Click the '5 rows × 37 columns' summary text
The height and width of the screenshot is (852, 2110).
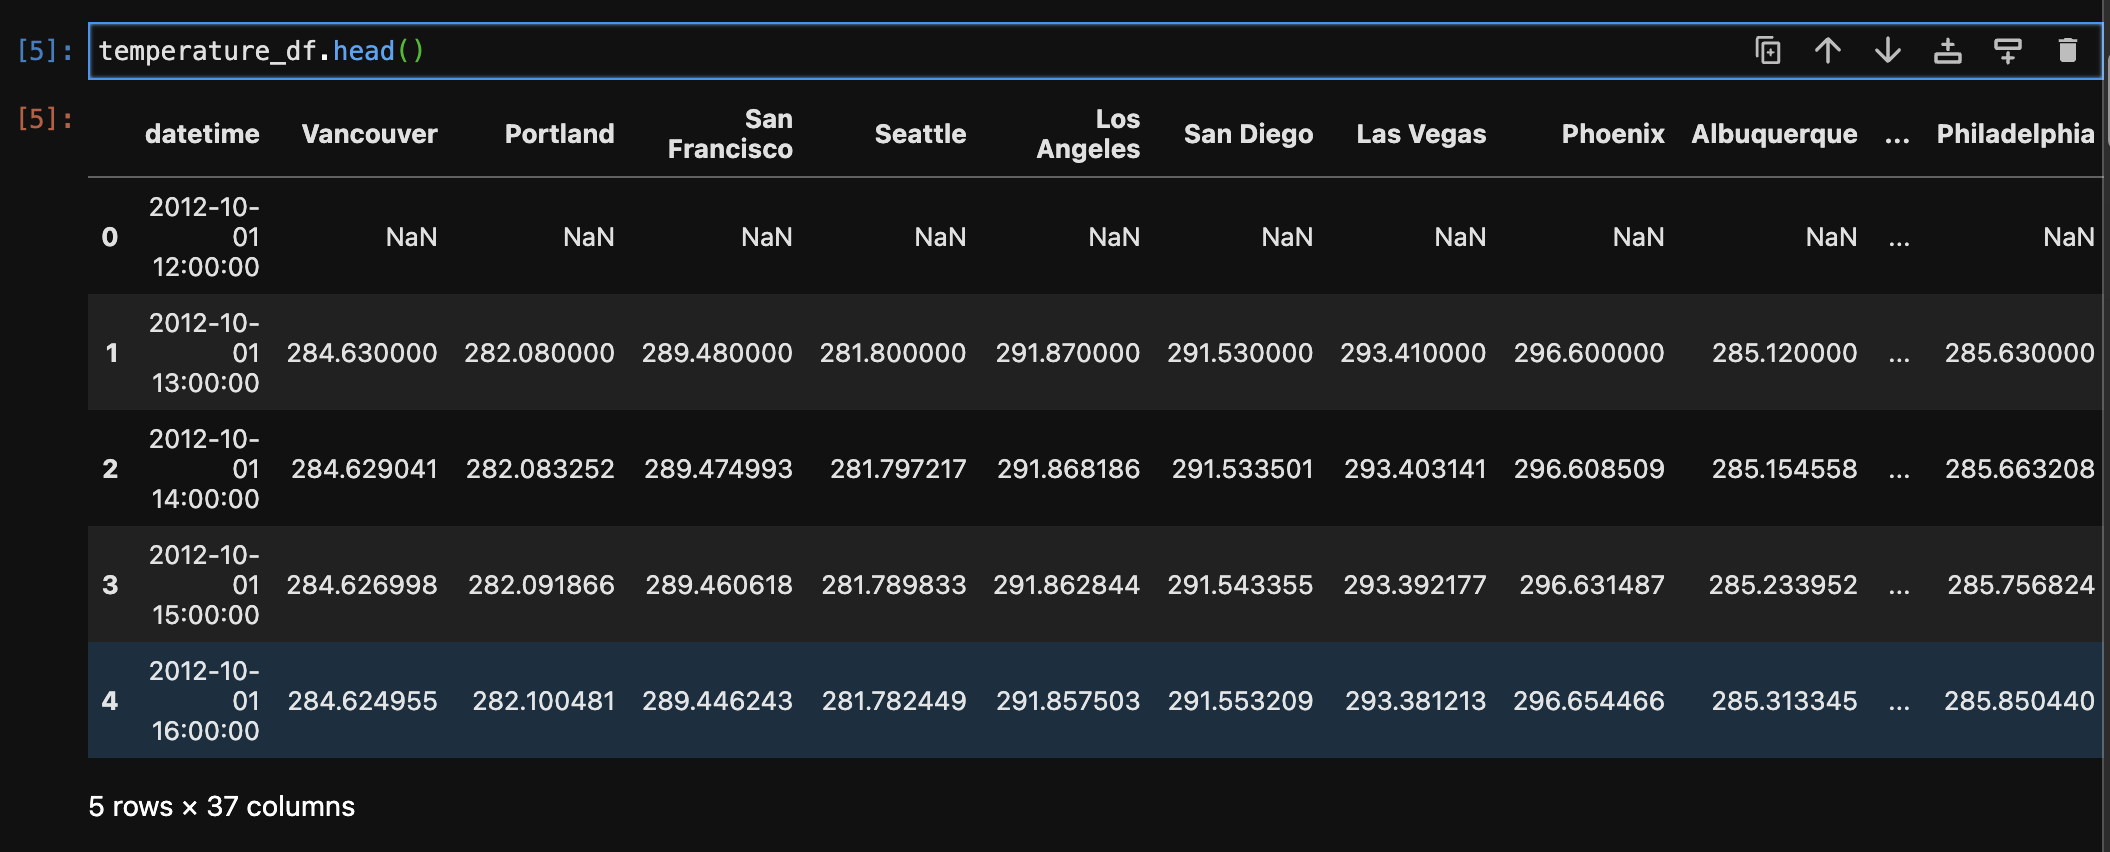click(221, 807)
